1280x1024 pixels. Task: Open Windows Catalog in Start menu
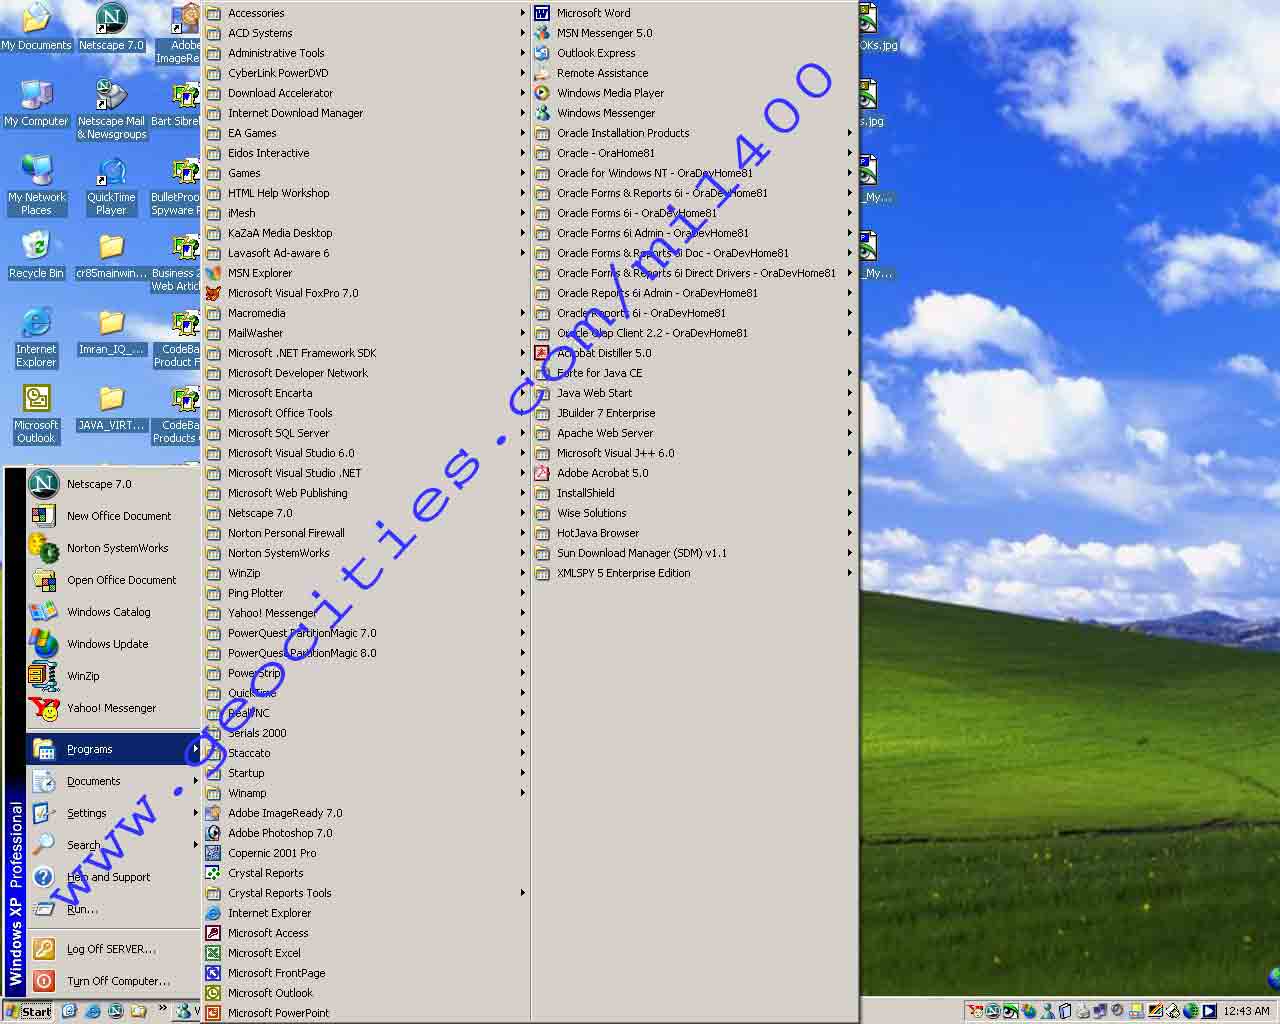pyautogui.click(x=113, y=612)
